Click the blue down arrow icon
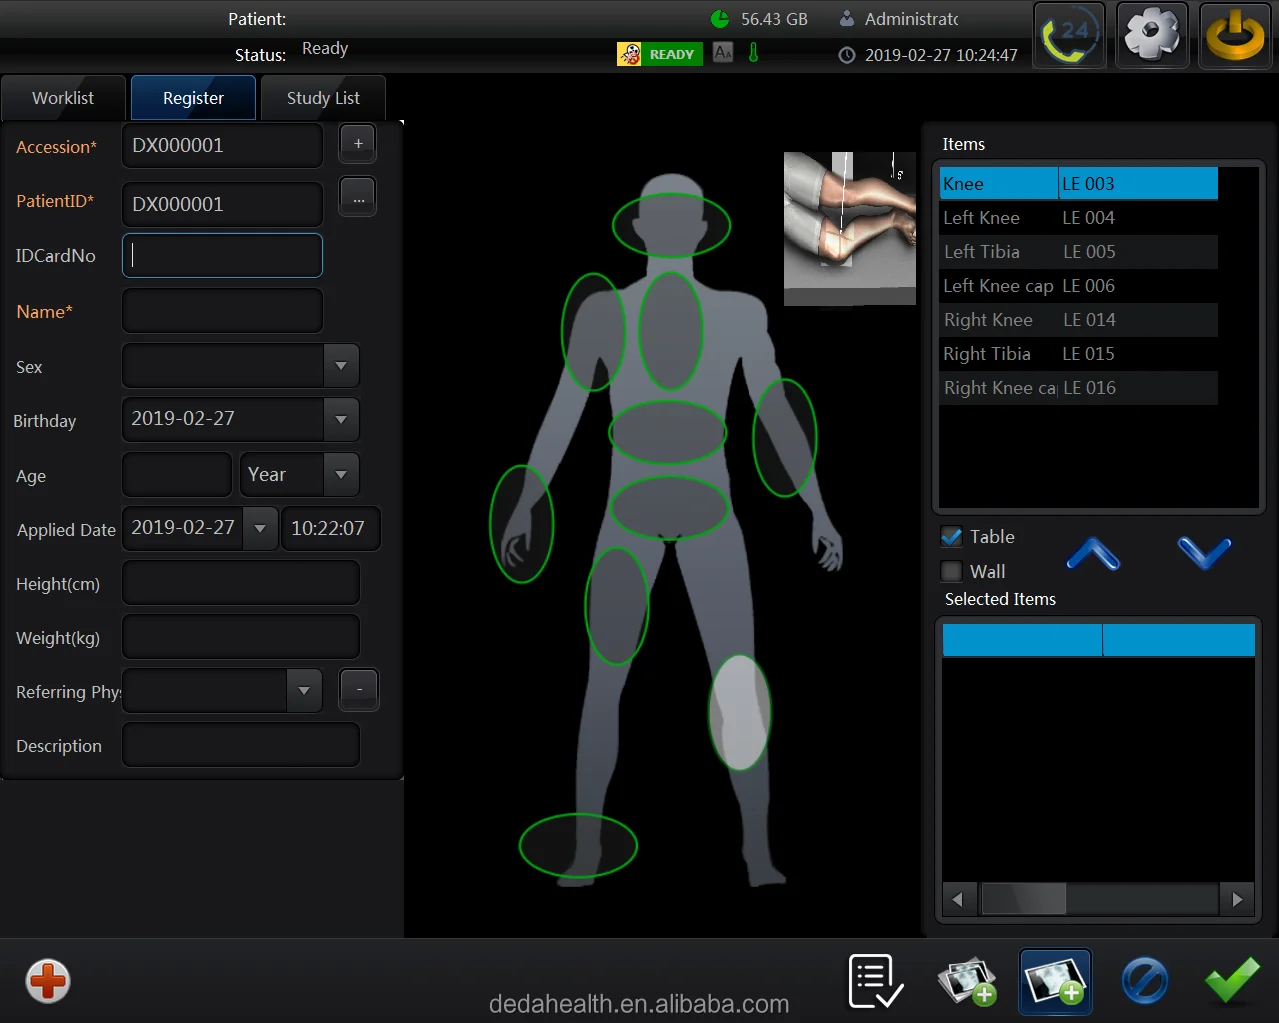The image size is (1279, 1023). [1204, 554]
